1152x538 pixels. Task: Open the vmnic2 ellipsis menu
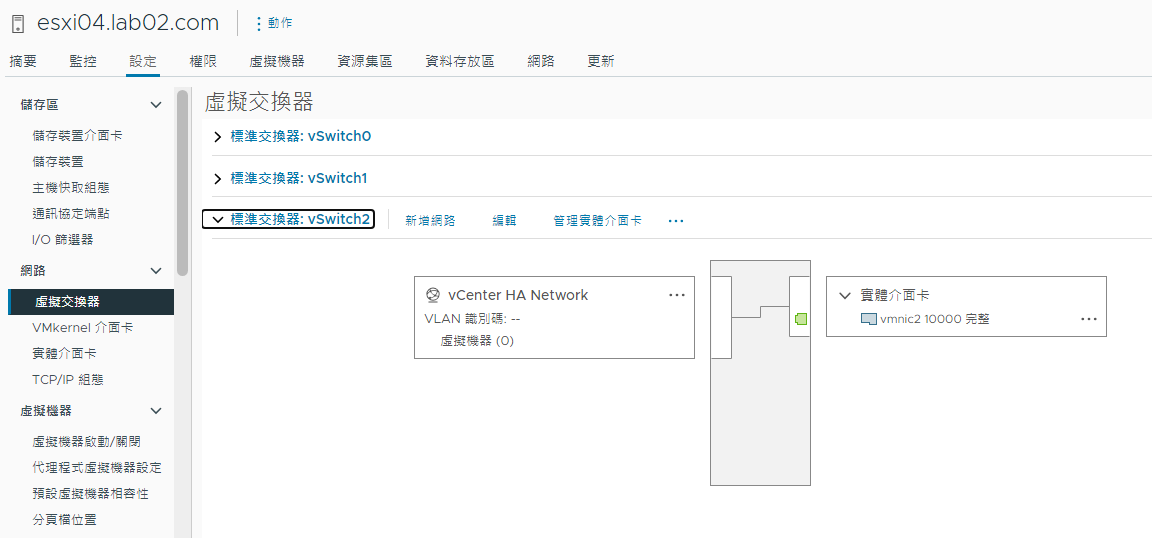(1089, 319)
